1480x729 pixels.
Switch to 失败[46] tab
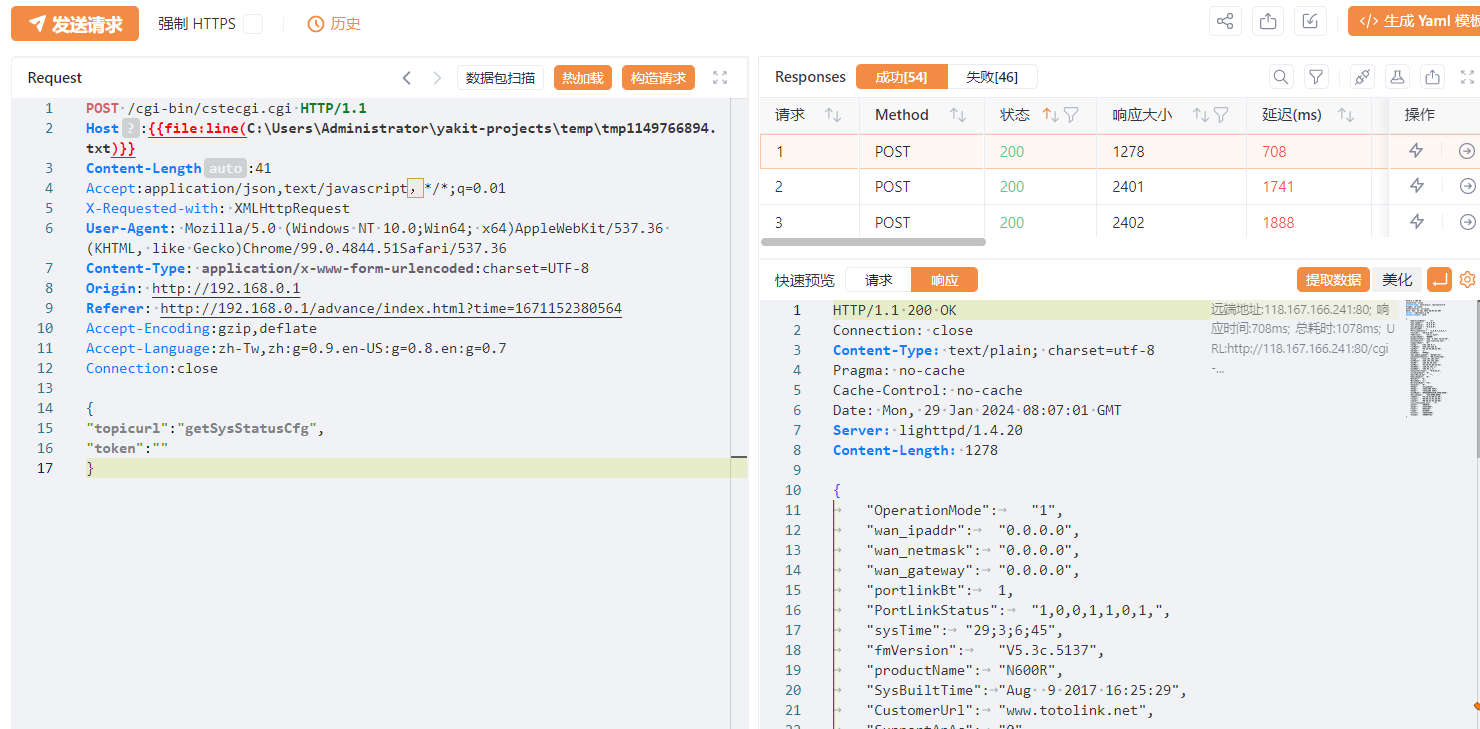click(992, 77)
